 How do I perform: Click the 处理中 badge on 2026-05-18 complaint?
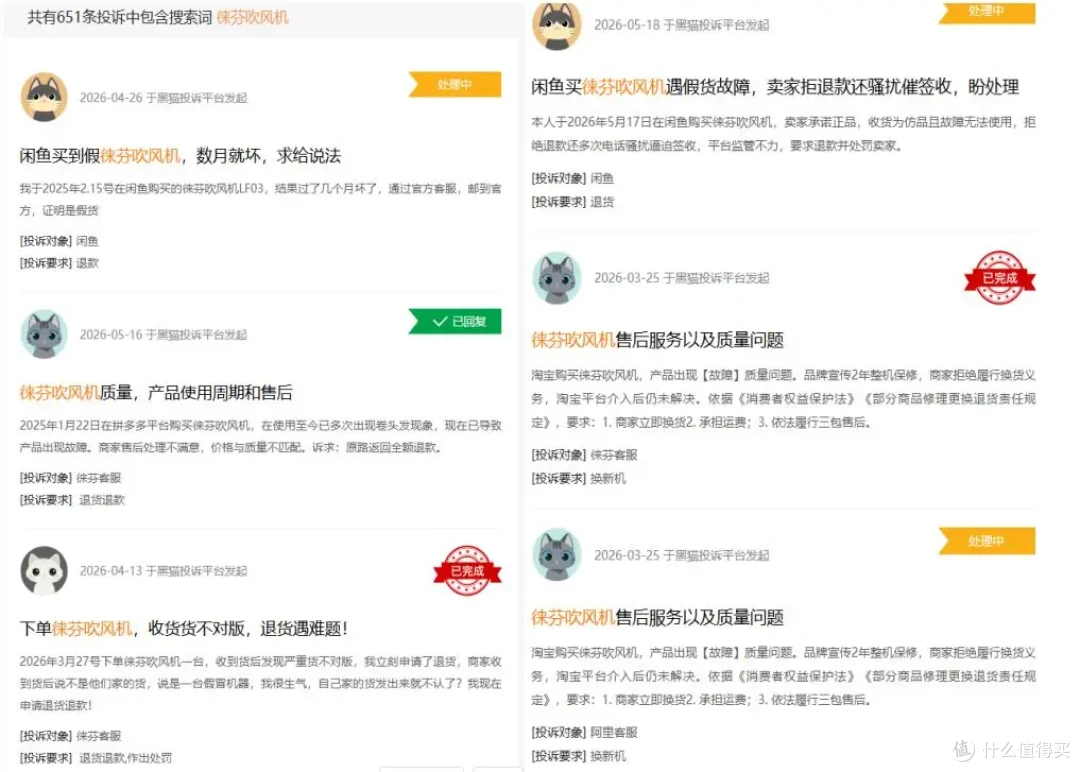click(986, 12)
